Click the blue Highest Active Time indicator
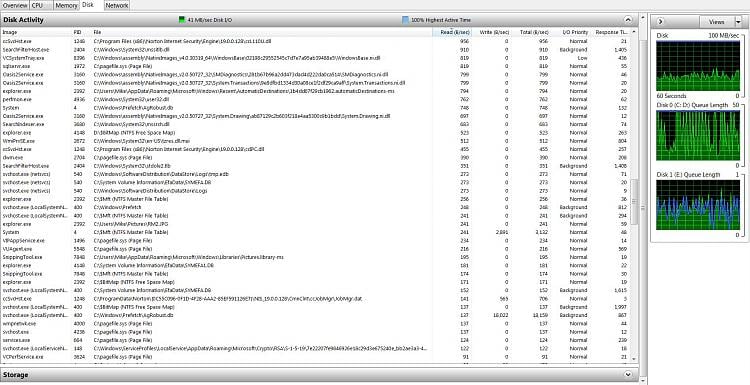Viewport: 750px width, 385px height. 405,20
